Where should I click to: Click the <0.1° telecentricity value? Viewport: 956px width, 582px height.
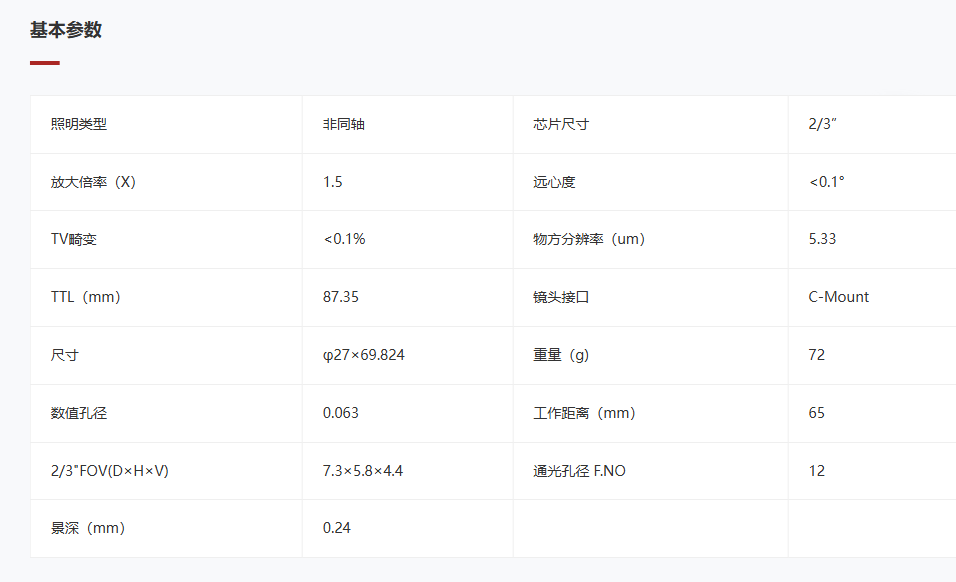(827, 182)
